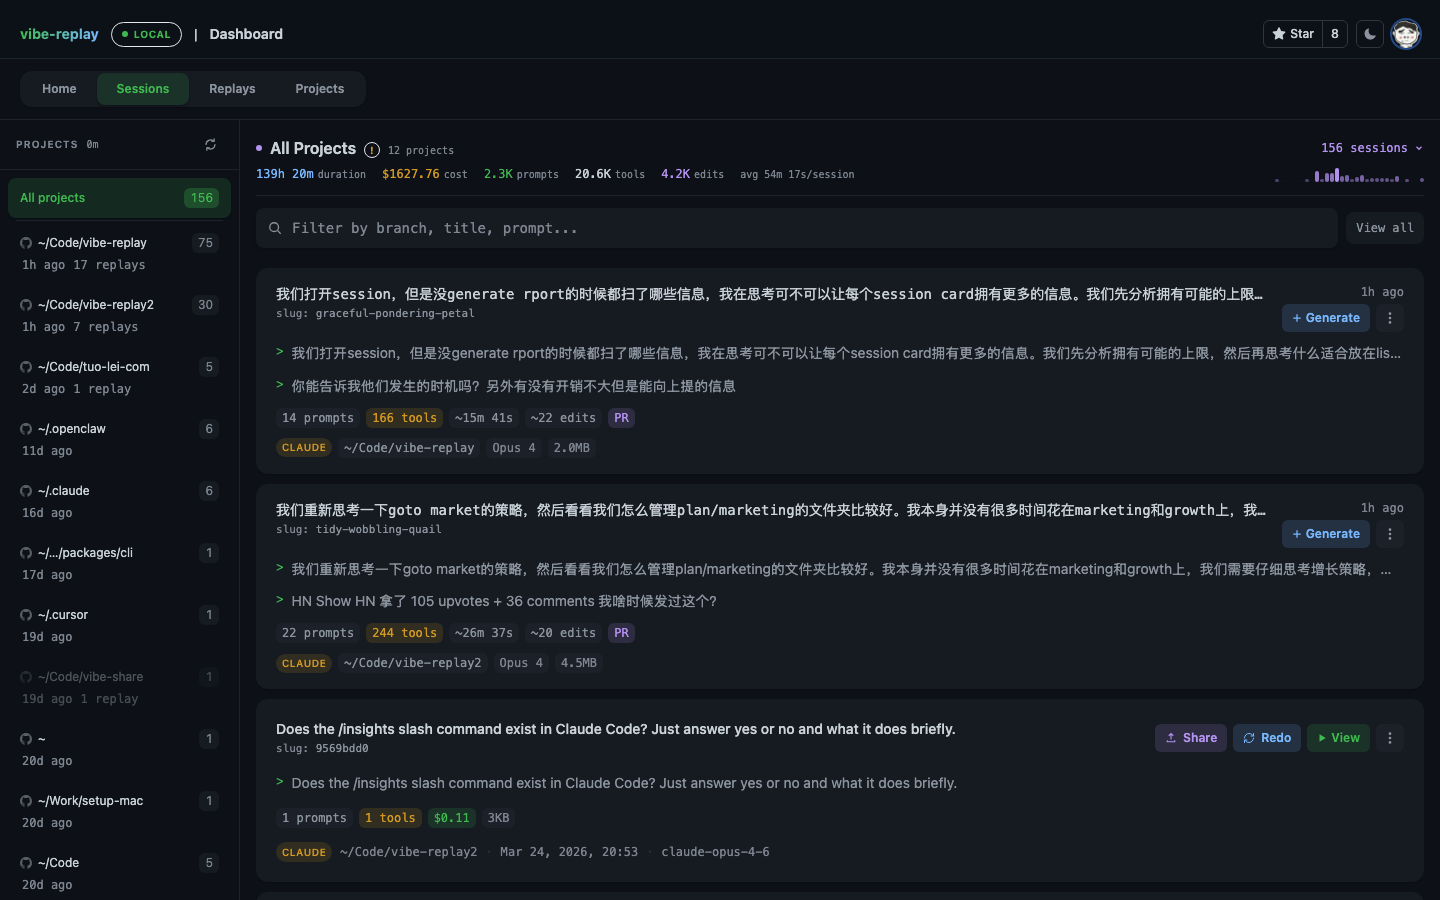Redo the /insights session replay
The image size is (1440, 900).
1266,738
